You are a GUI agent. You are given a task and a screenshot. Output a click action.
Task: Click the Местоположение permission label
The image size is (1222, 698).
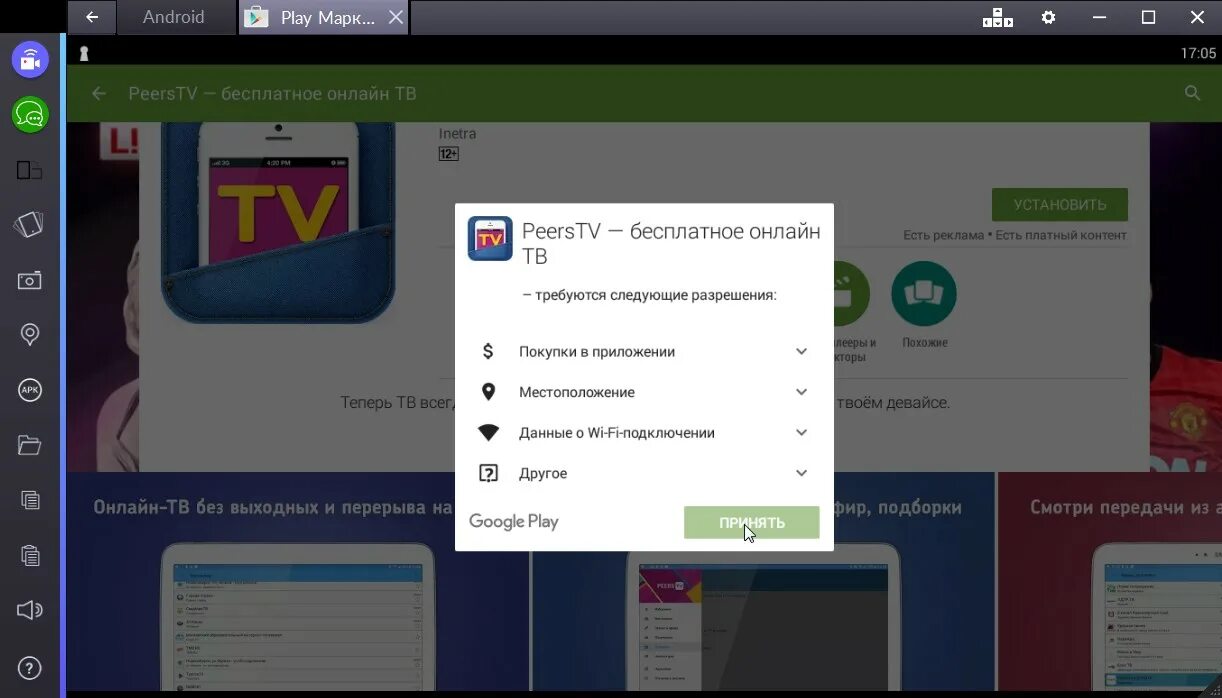[577, 392]
